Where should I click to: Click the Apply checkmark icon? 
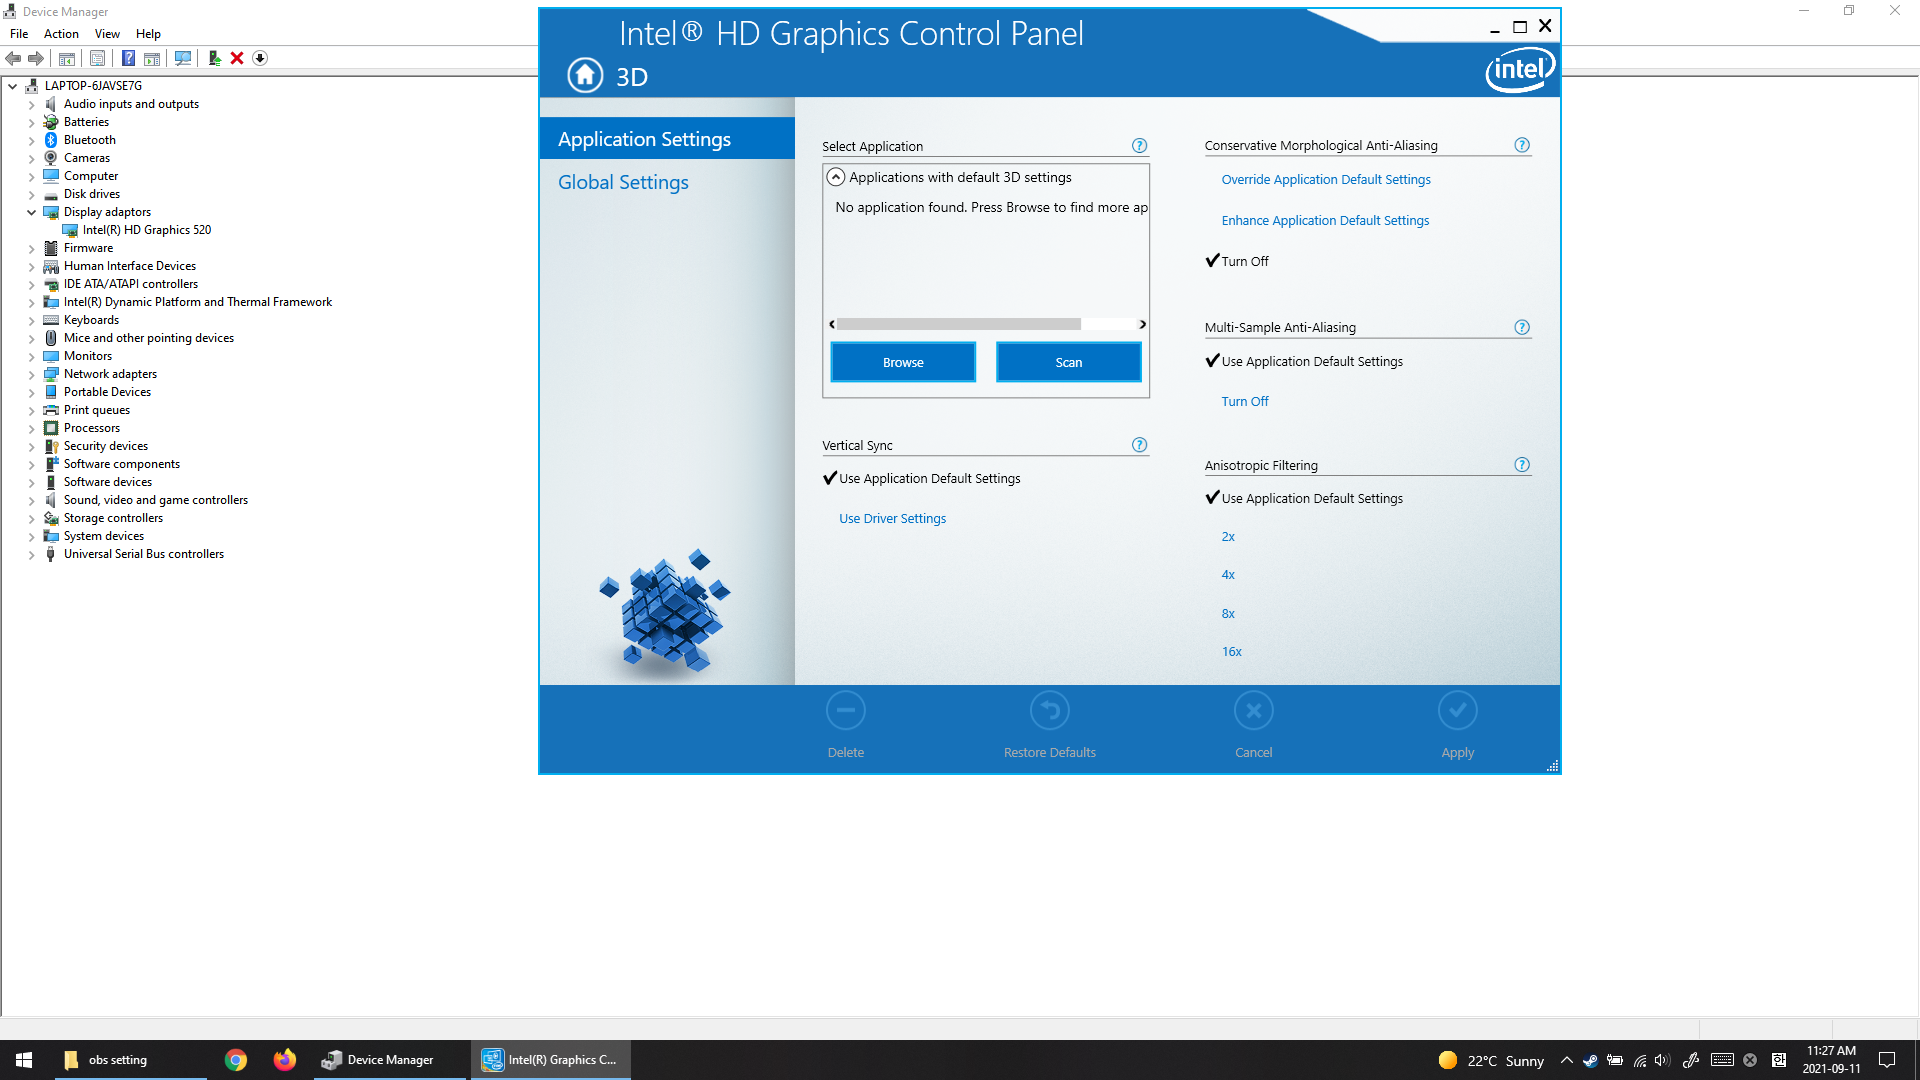click(1457, 711)
